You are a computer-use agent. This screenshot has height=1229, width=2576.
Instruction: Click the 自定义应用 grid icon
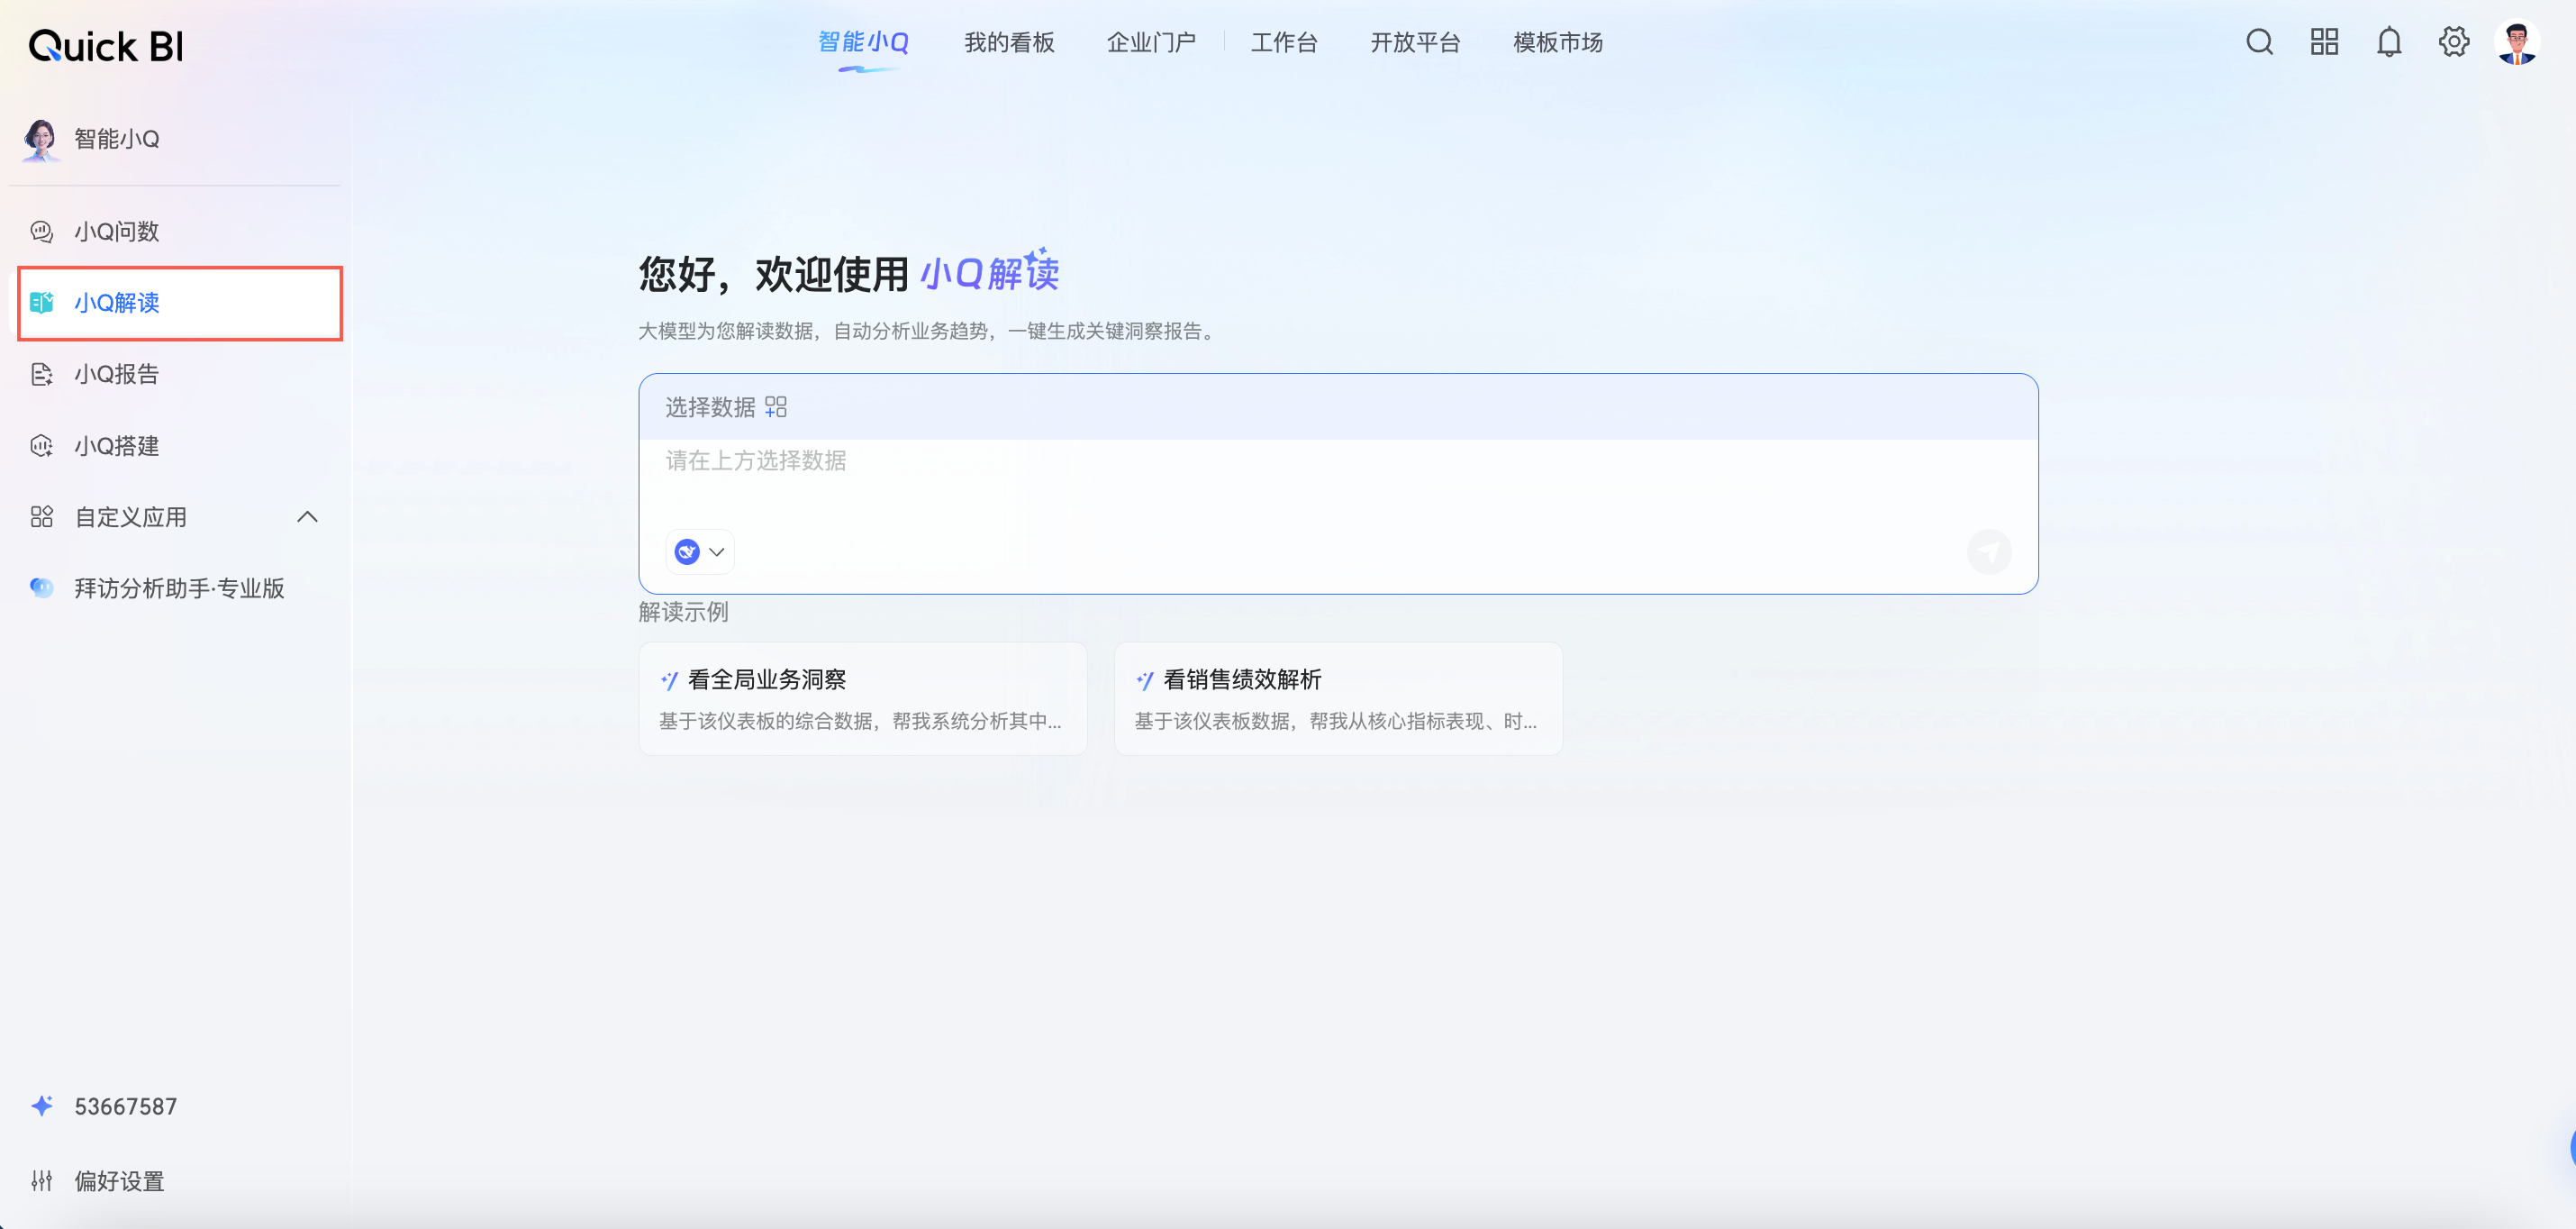point(41,517)
